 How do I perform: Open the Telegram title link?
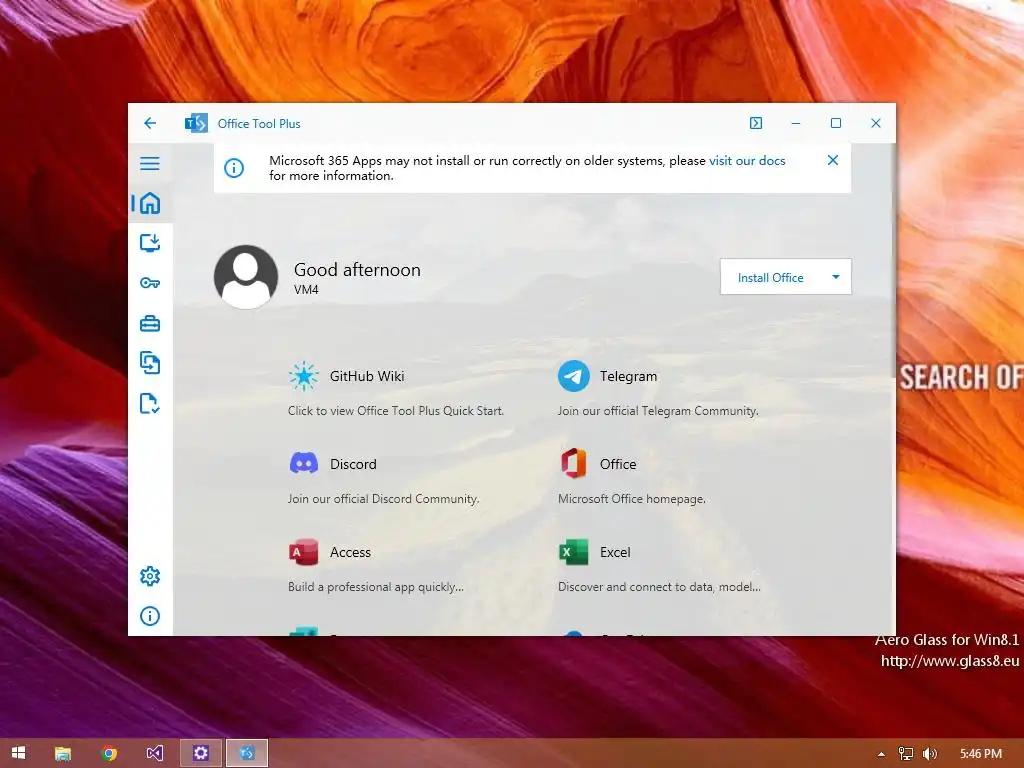tap(628, 376)
